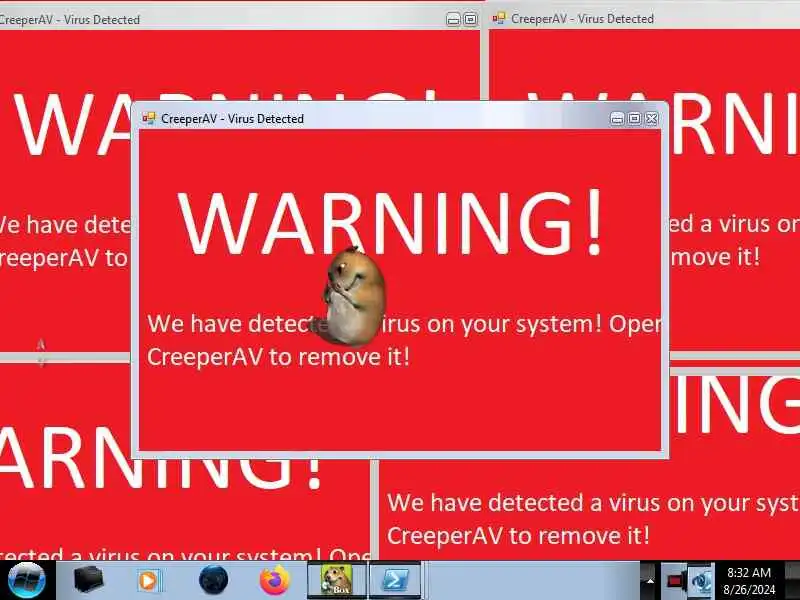Click the front window's title text

click(232, 119)
